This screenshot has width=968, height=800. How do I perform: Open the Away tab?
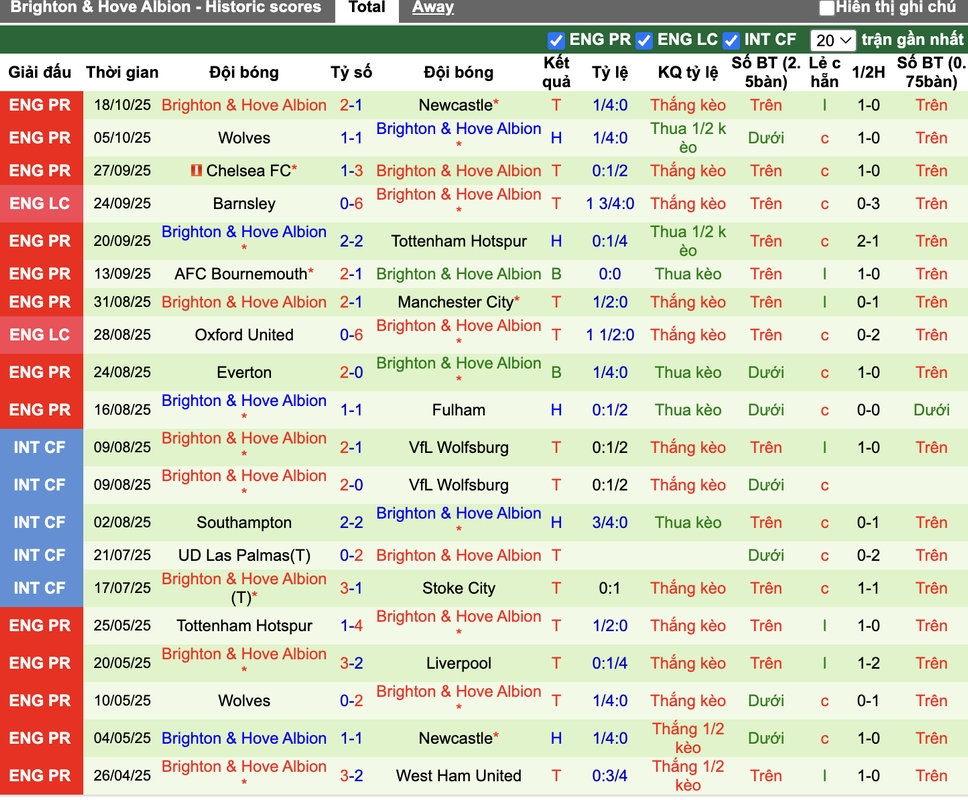click(433, 8)
